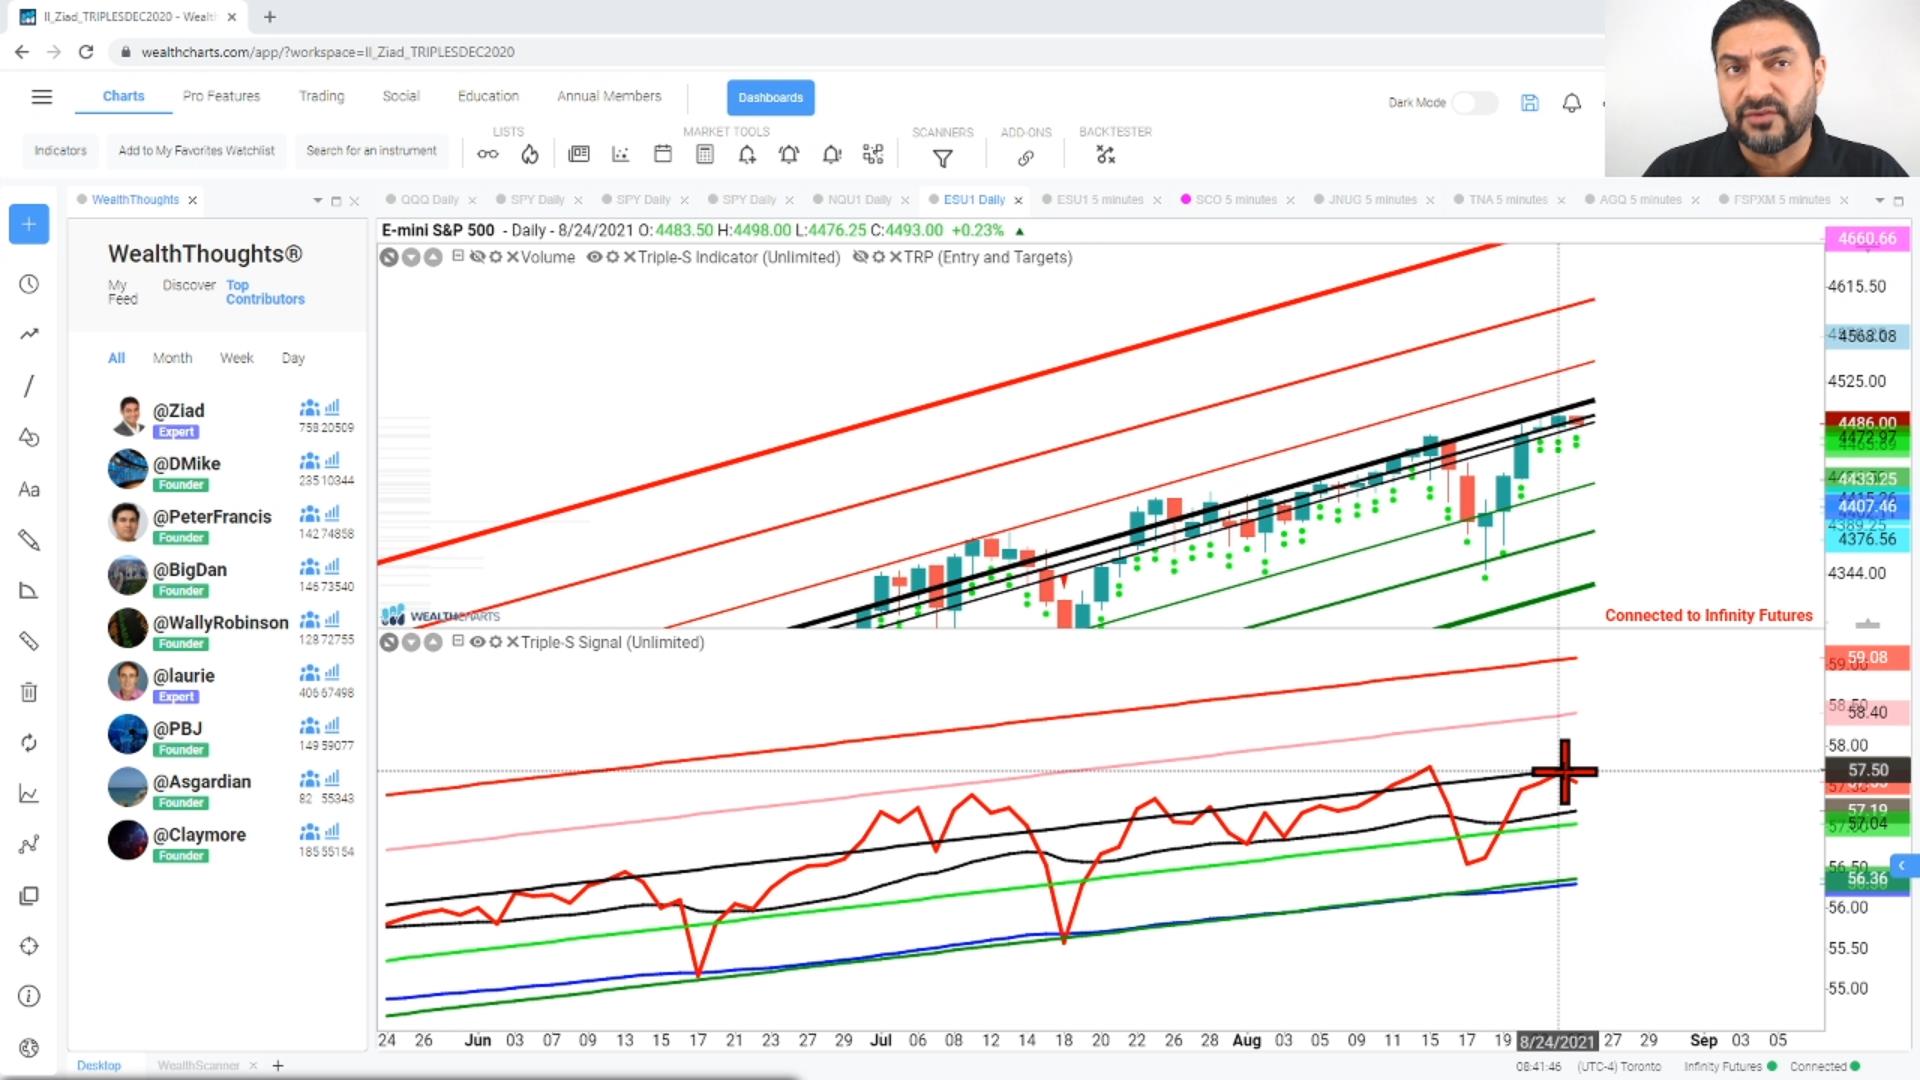Move the Triple-S Signal pane up arrow

[x=433, y=642]
